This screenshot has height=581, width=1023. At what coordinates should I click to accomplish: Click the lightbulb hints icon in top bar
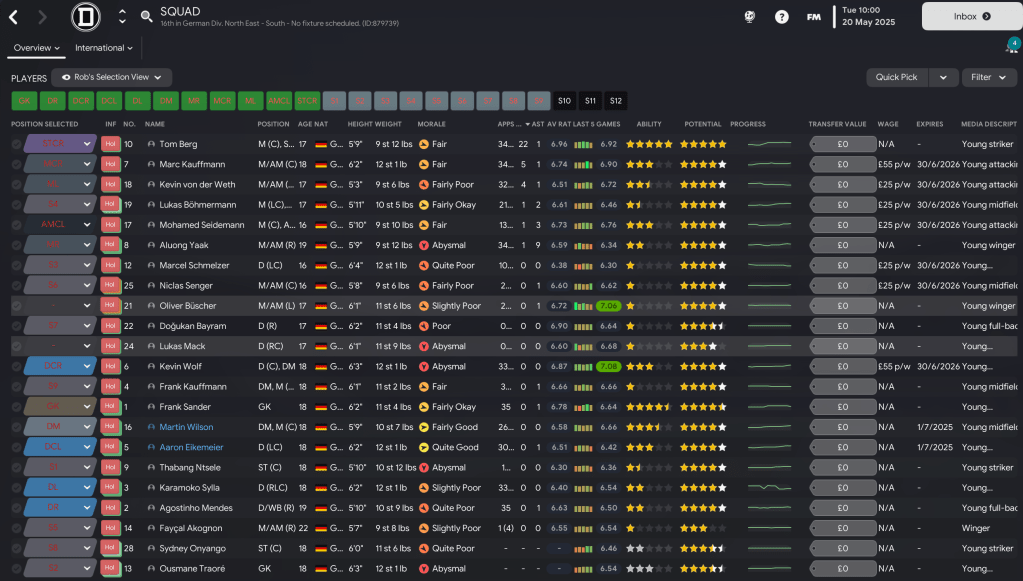[749, 17]
